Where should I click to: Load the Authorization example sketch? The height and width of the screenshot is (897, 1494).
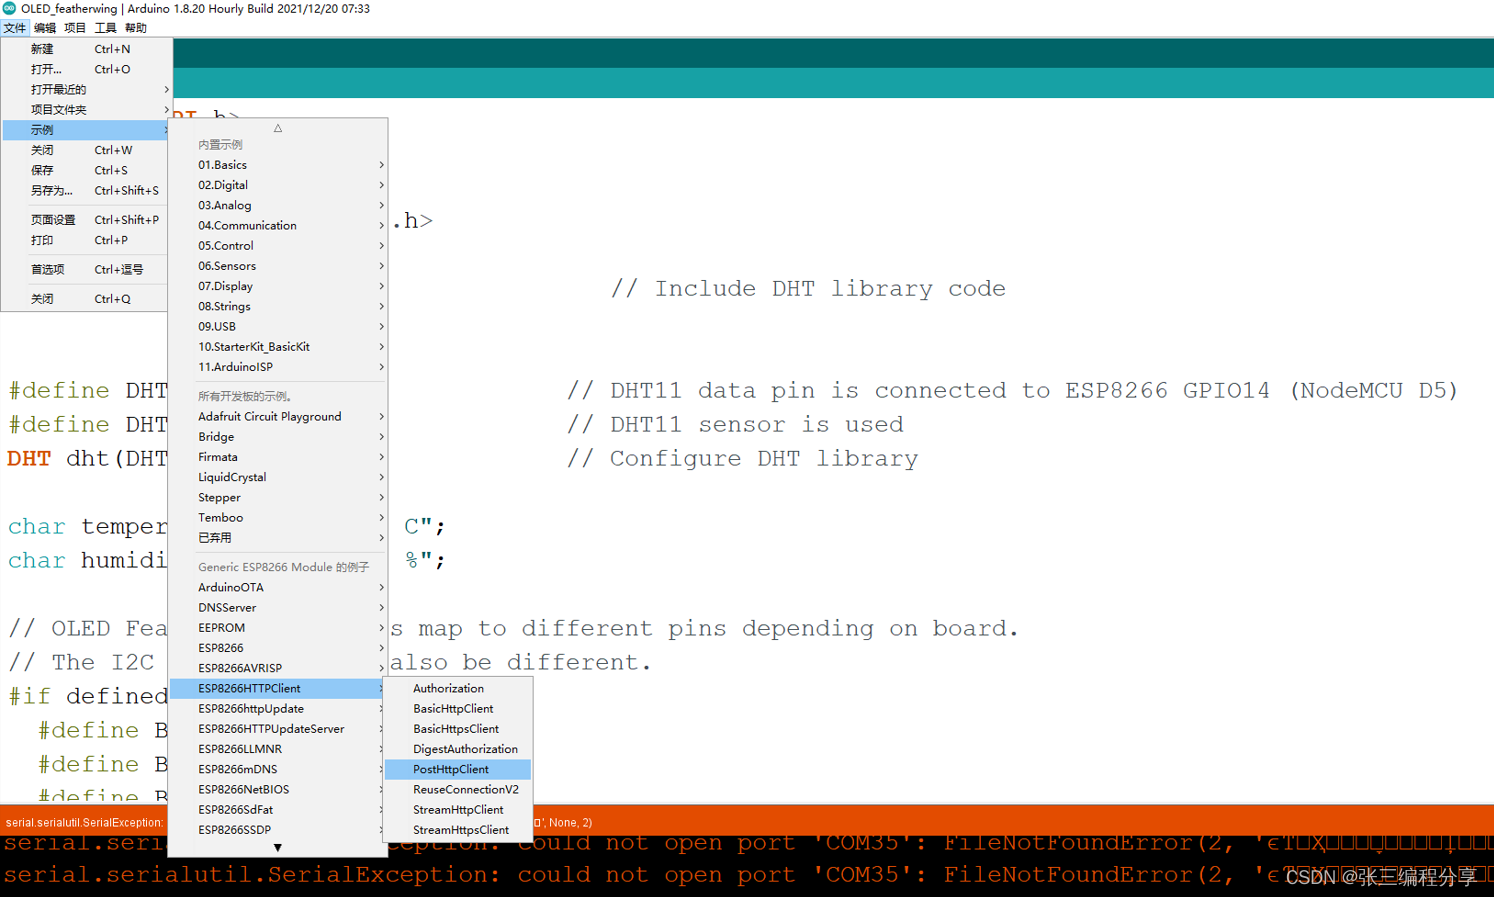[458, 689]
